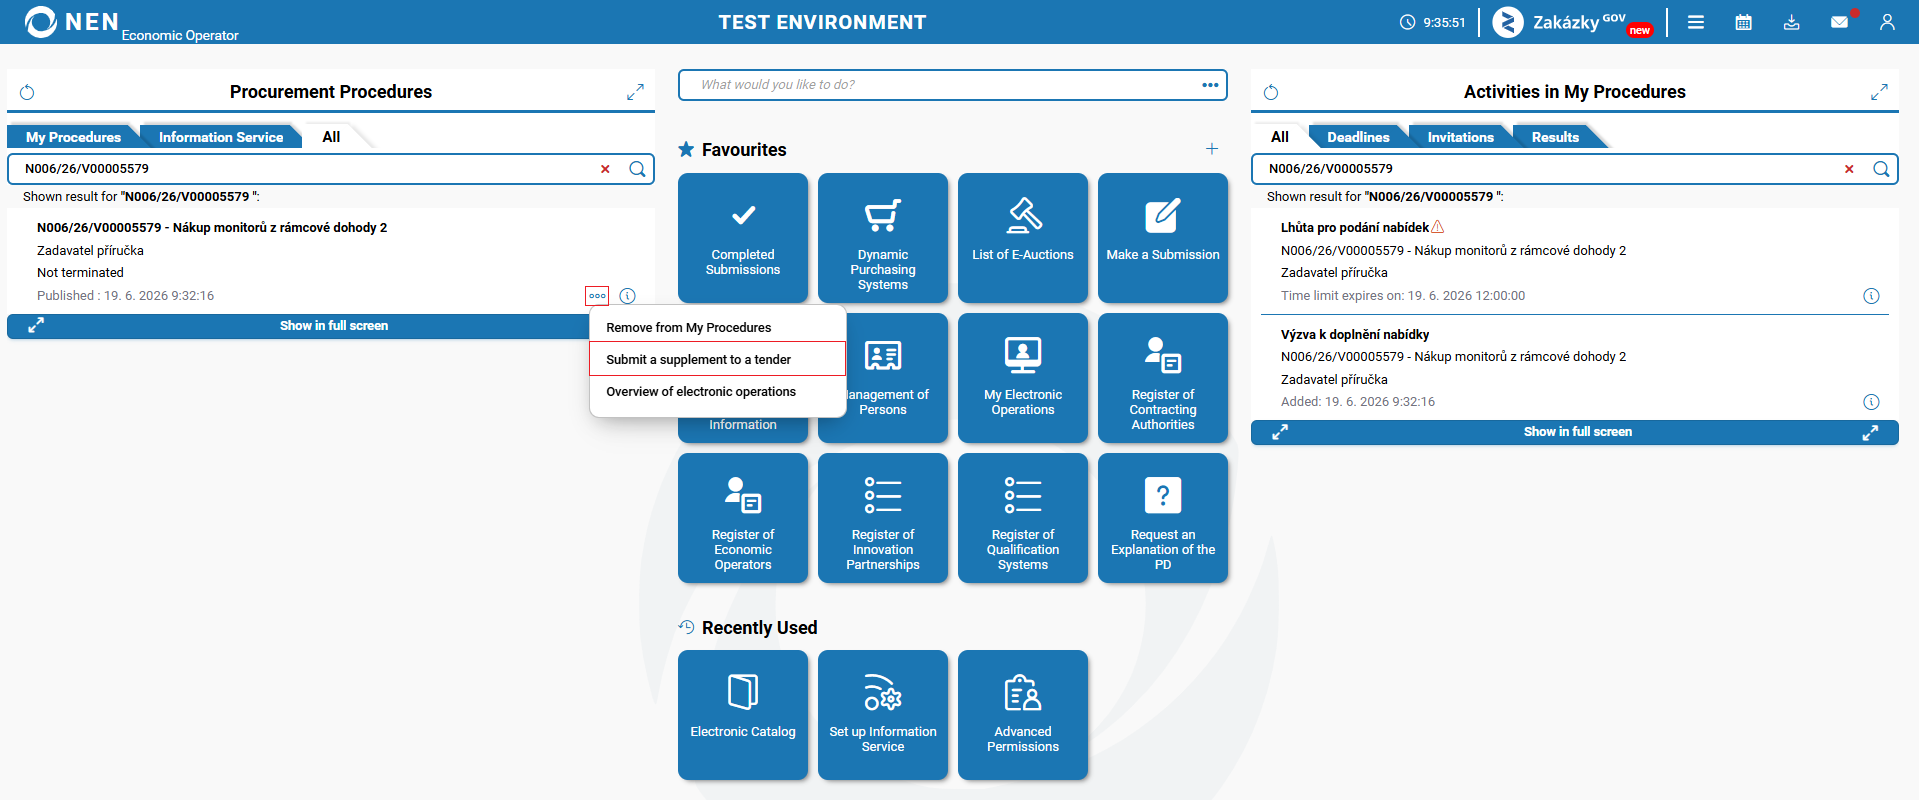Screen dimensions: 1919x800
Task: Show info for Výzva k doplnění nabídky
Action: [x=1871, y=402]
